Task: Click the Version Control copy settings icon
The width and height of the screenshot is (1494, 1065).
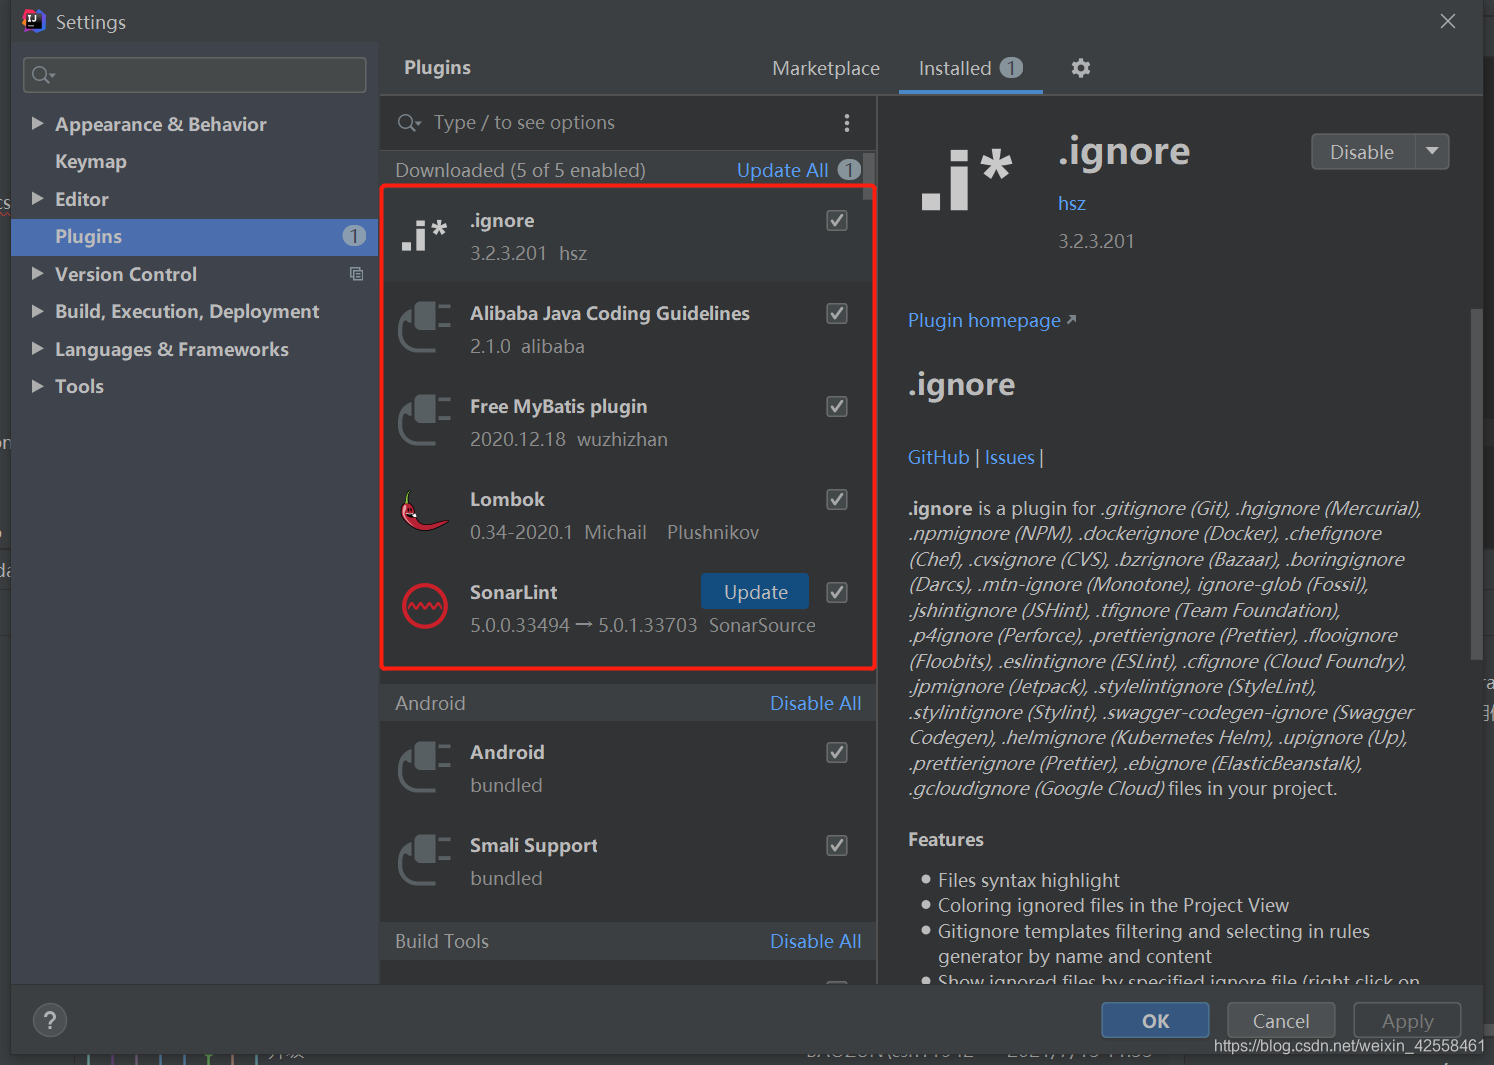Action: (x=356, y=274)
